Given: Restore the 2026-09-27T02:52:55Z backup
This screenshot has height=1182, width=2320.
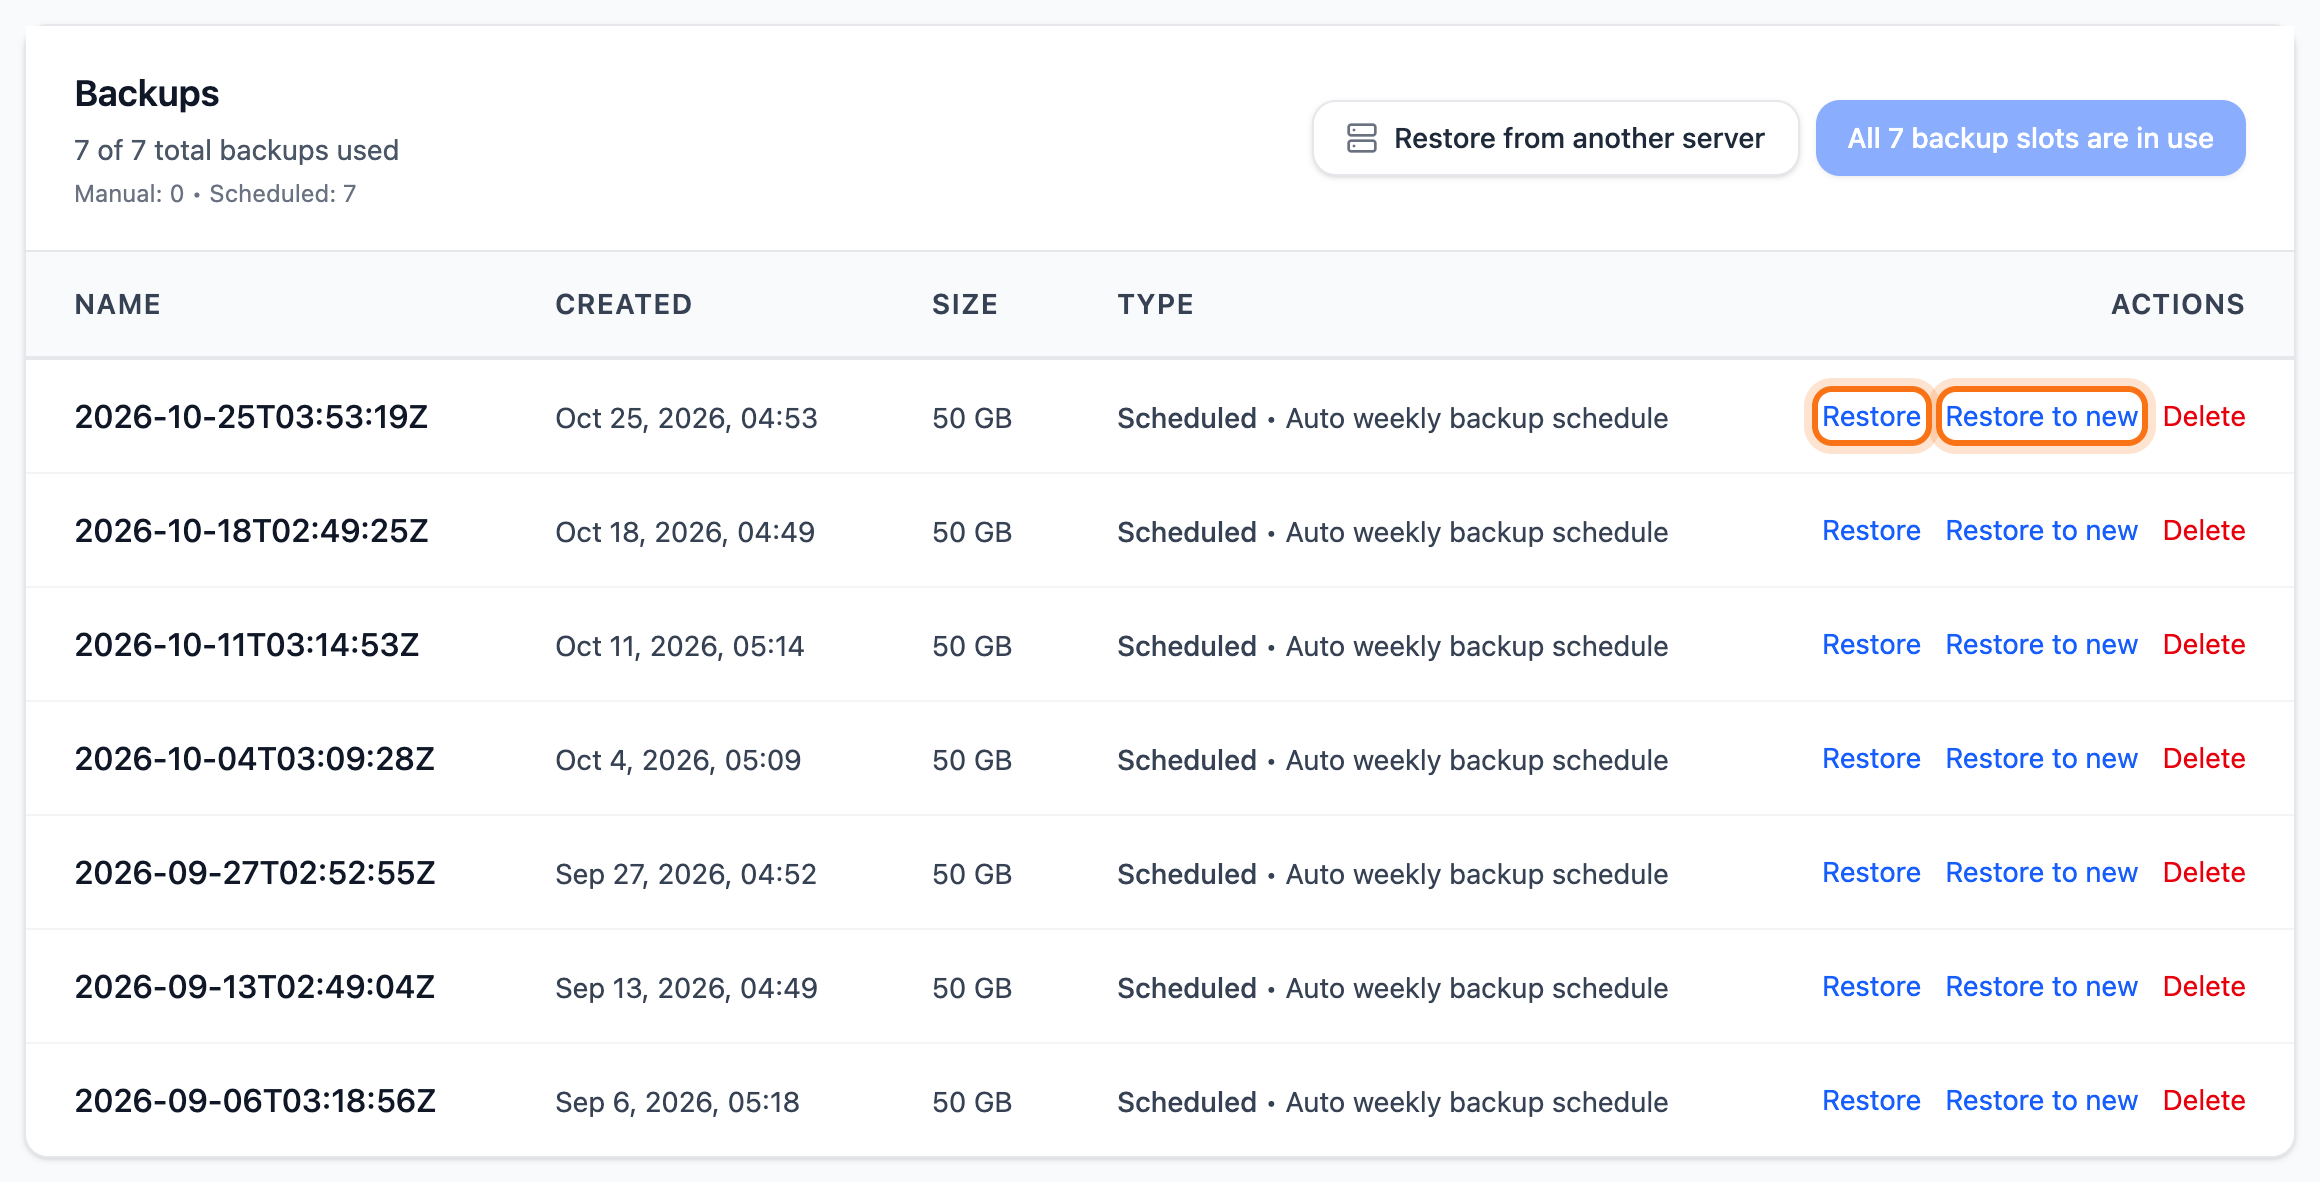Looking at the screenshot, I should 1871,873.
